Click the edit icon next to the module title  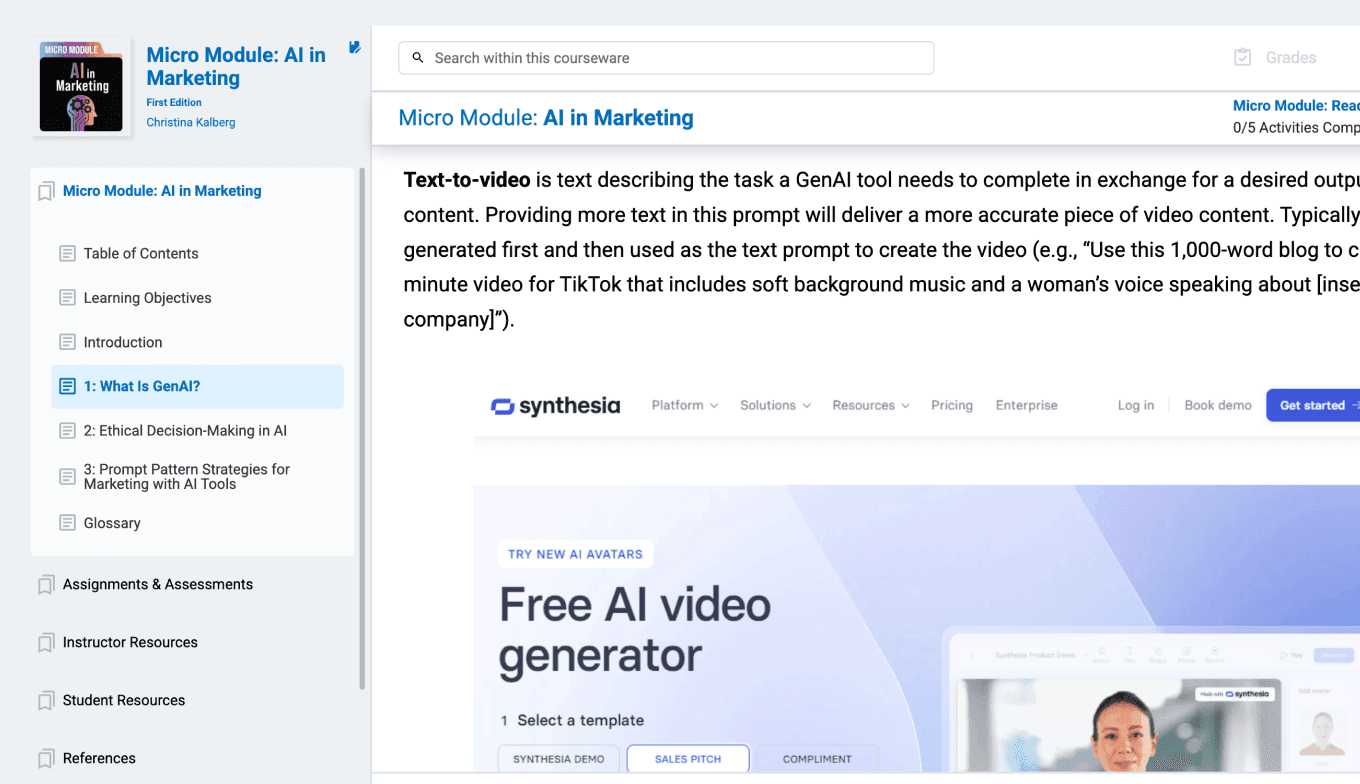tap(354, 47)
